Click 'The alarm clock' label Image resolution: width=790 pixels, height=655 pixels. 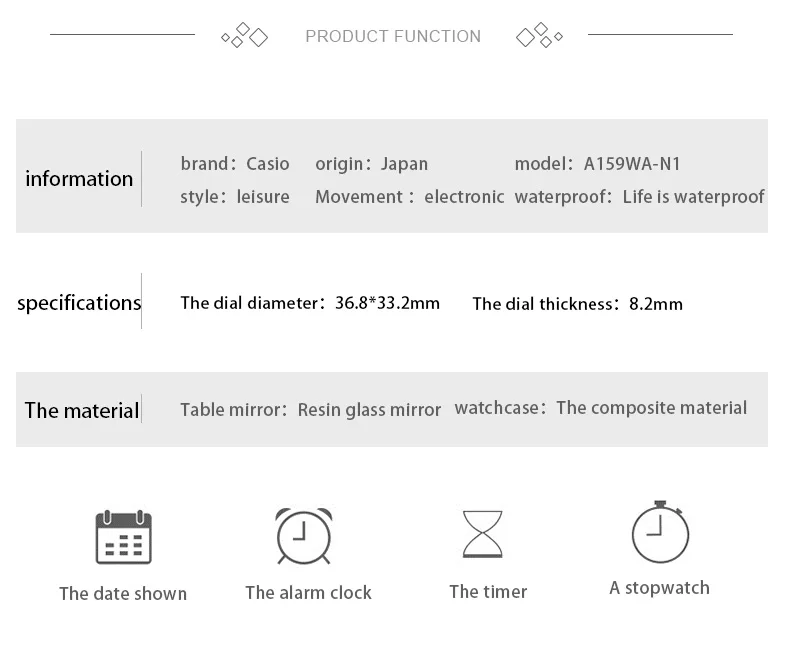pos(308,593)
